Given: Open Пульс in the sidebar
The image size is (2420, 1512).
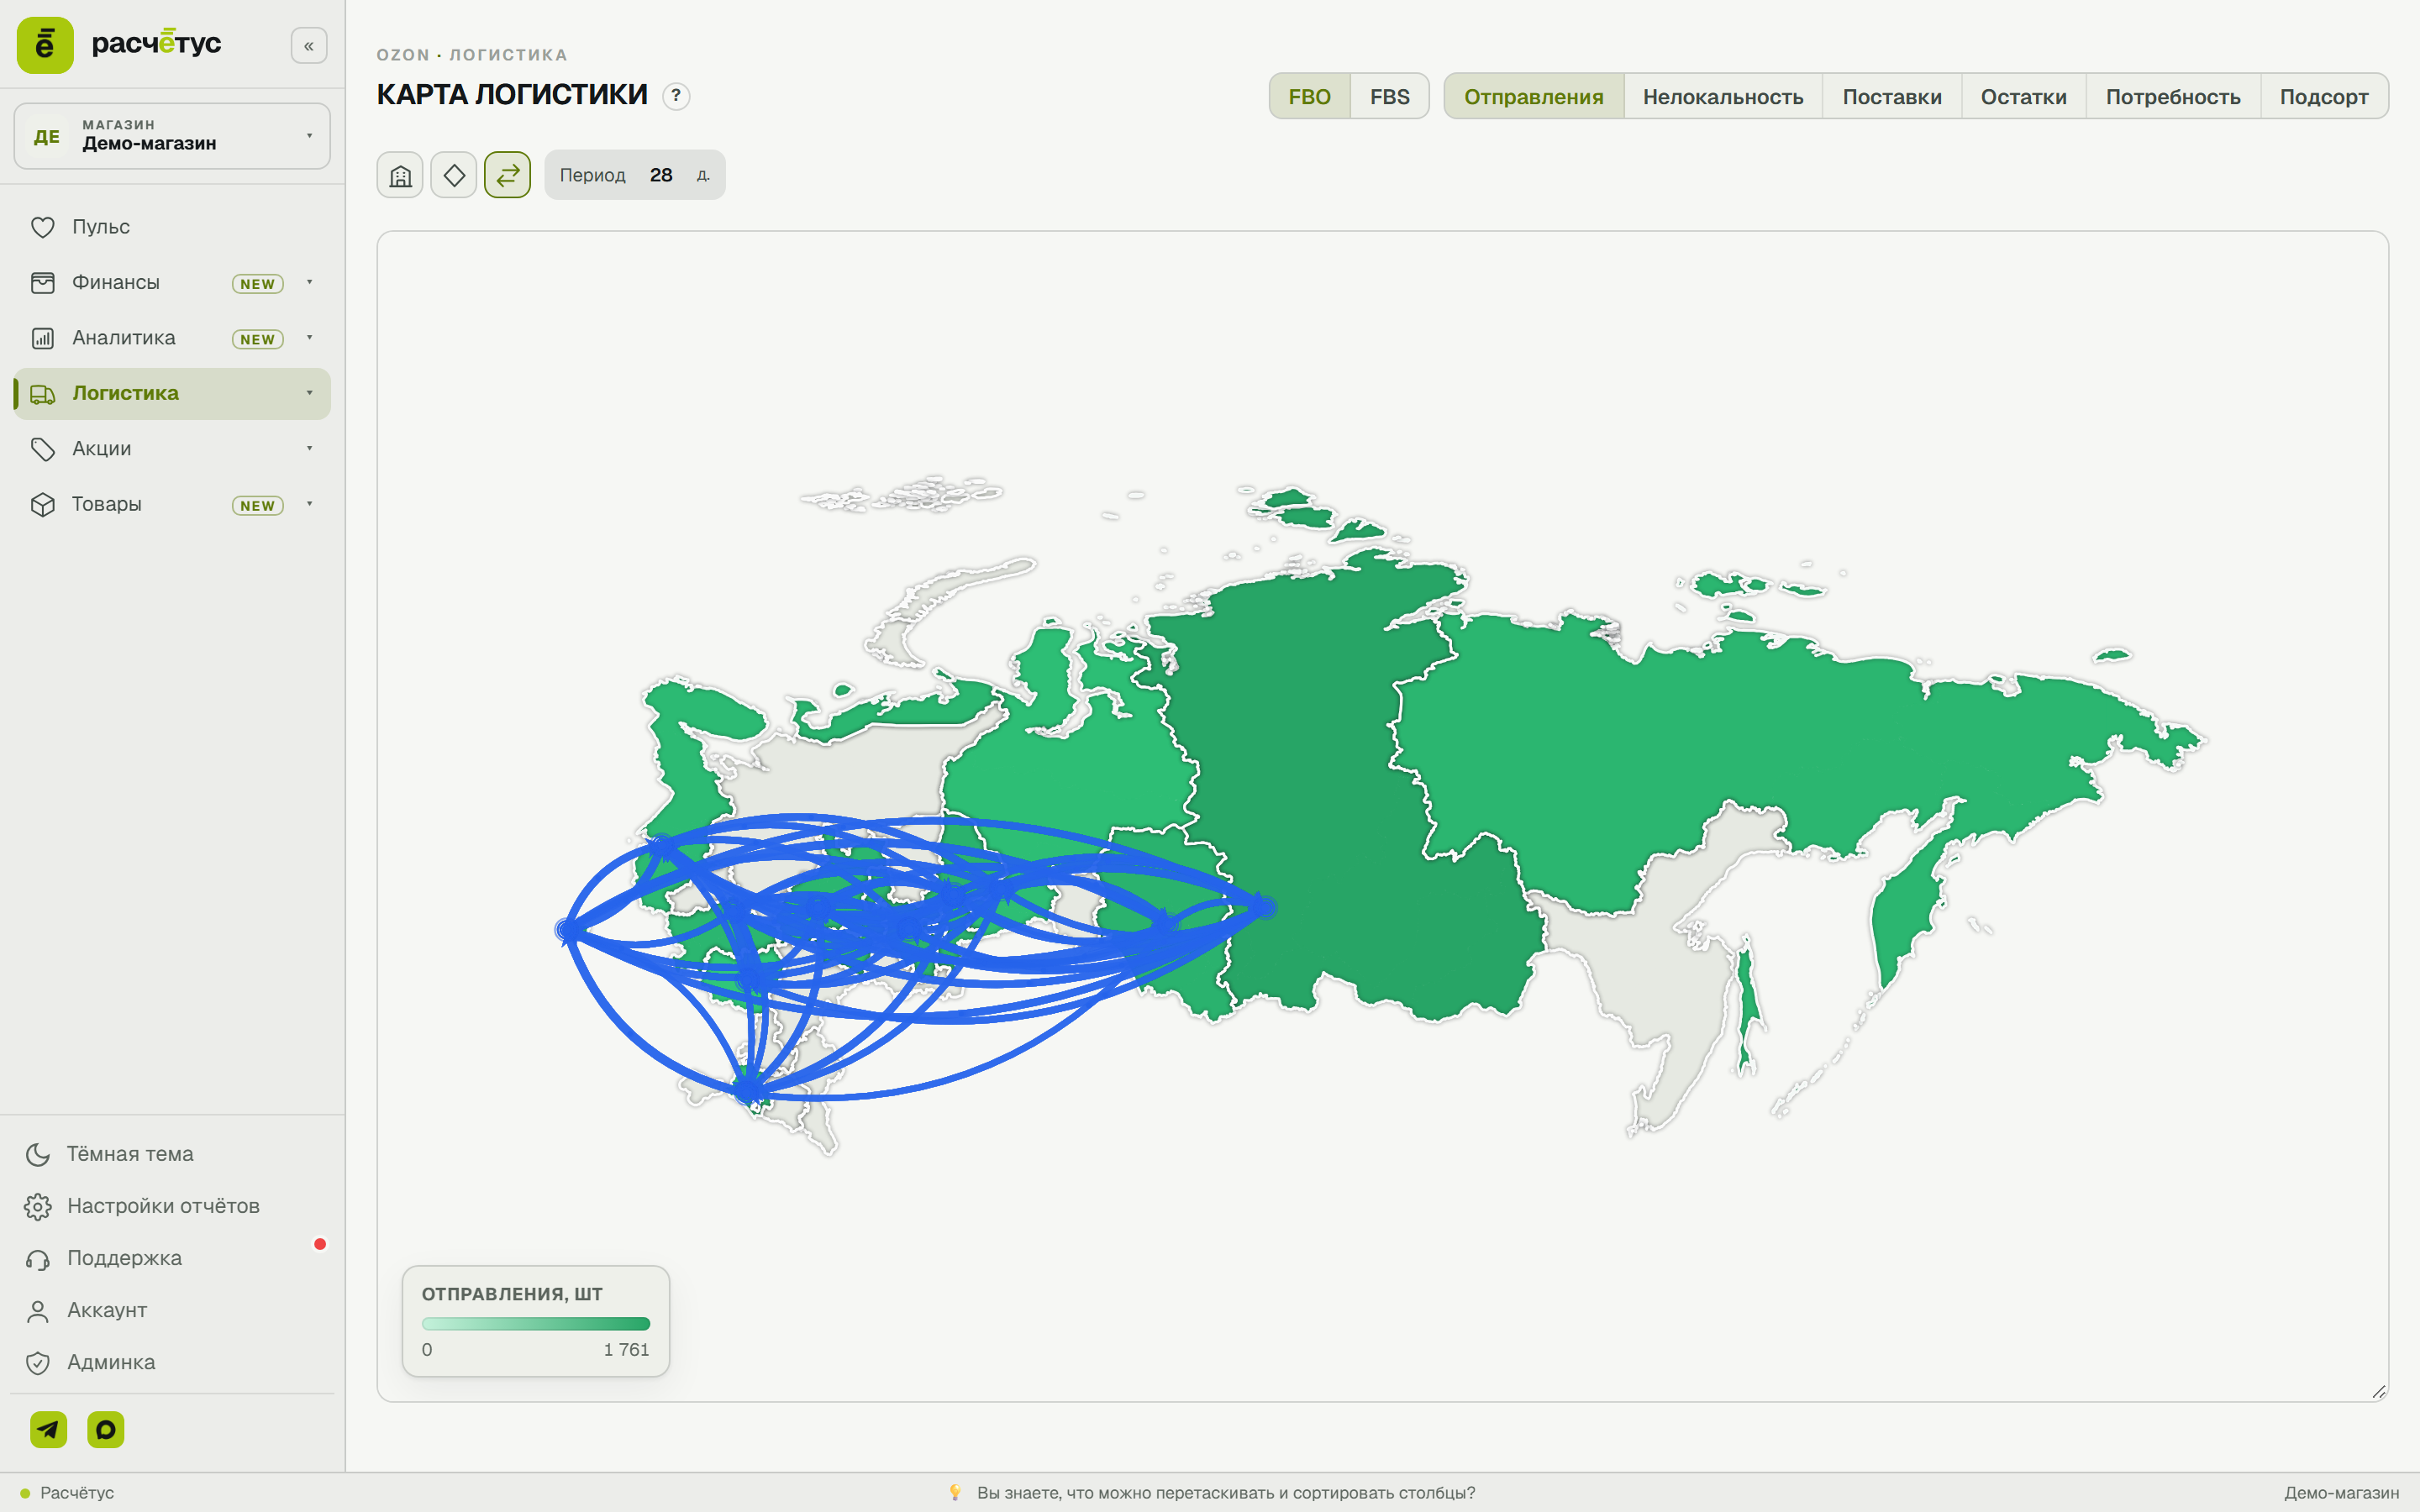Looking at the screenshot, I should coord(172,227).
